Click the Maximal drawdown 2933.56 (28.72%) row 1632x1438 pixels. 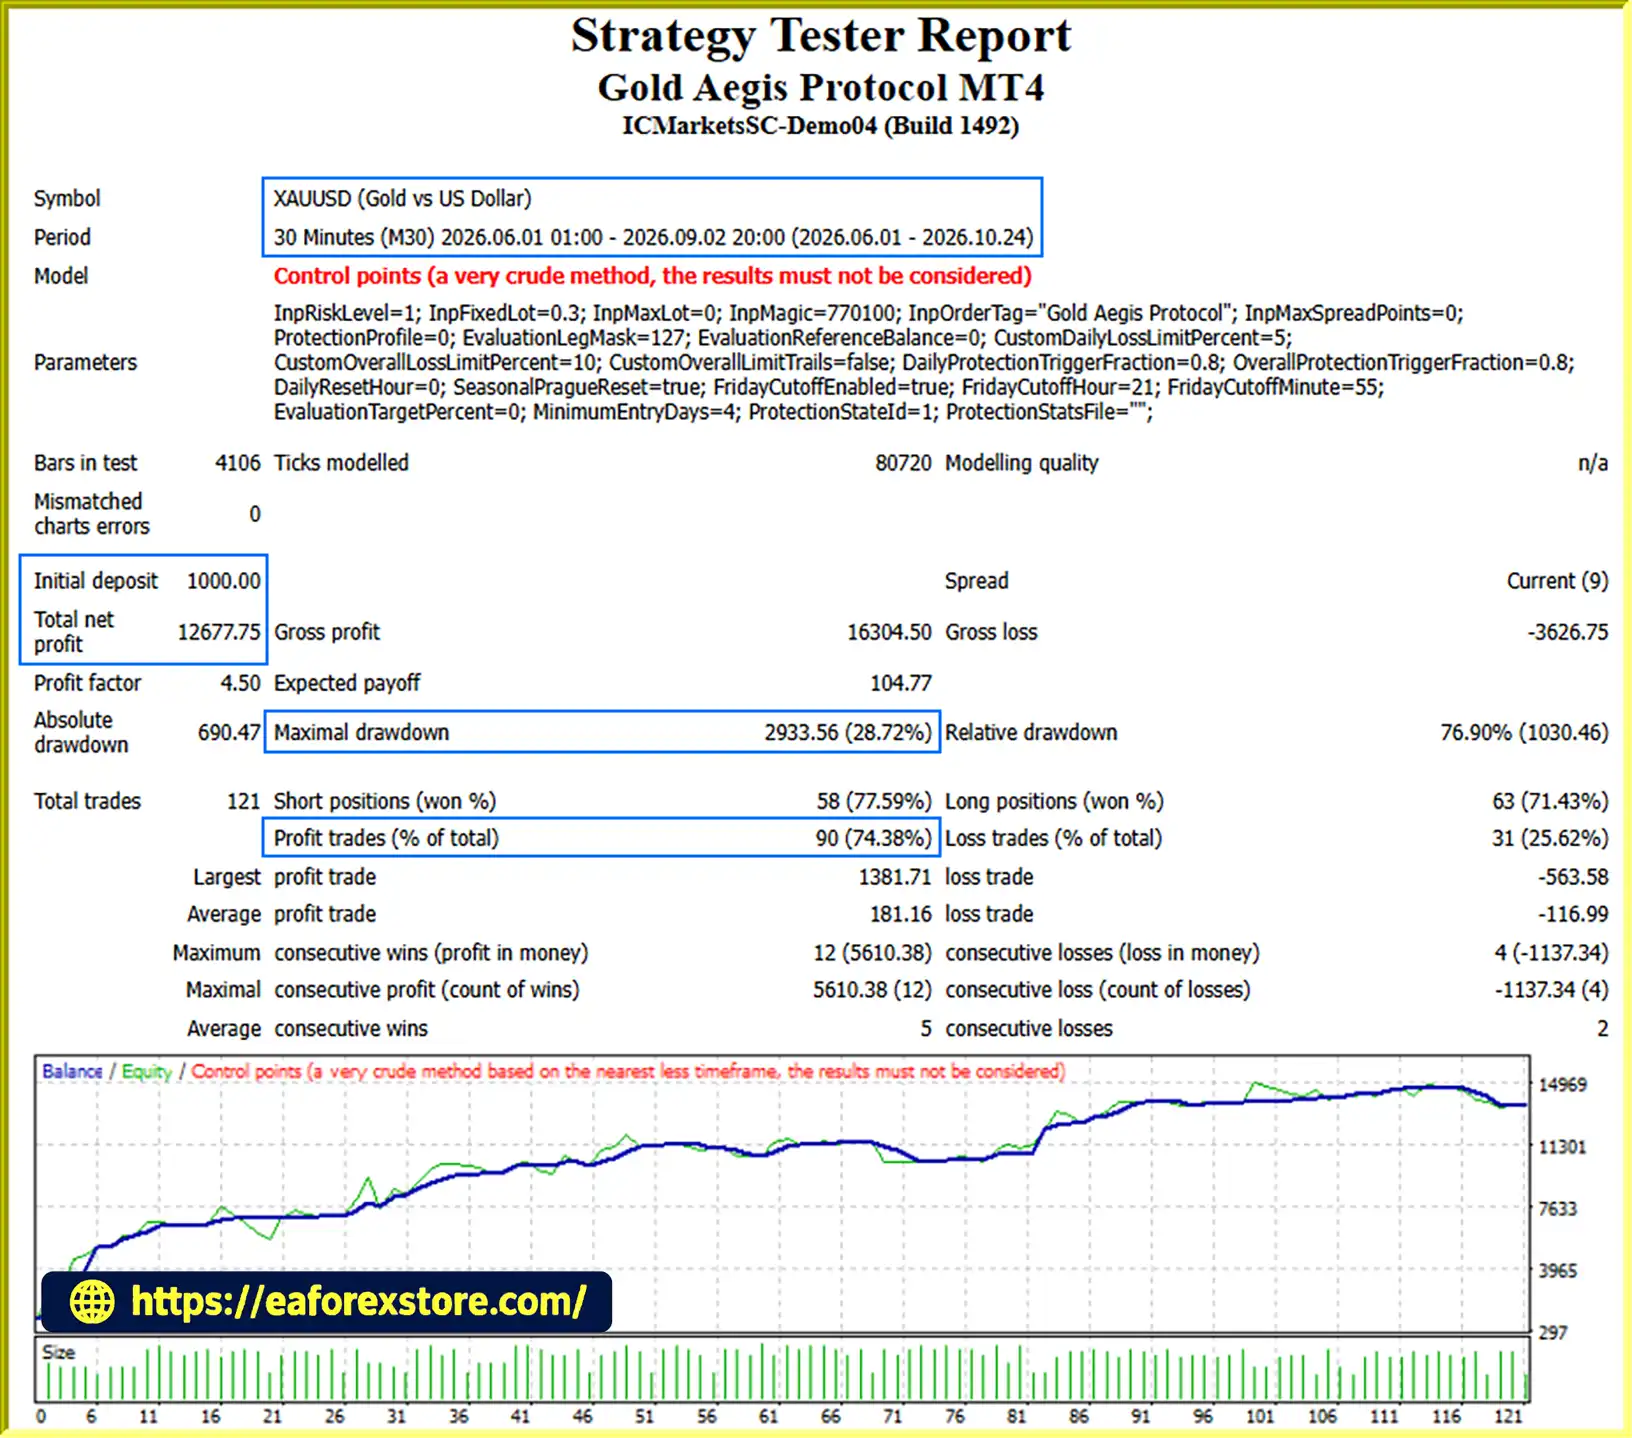click(x=602, y=732)
